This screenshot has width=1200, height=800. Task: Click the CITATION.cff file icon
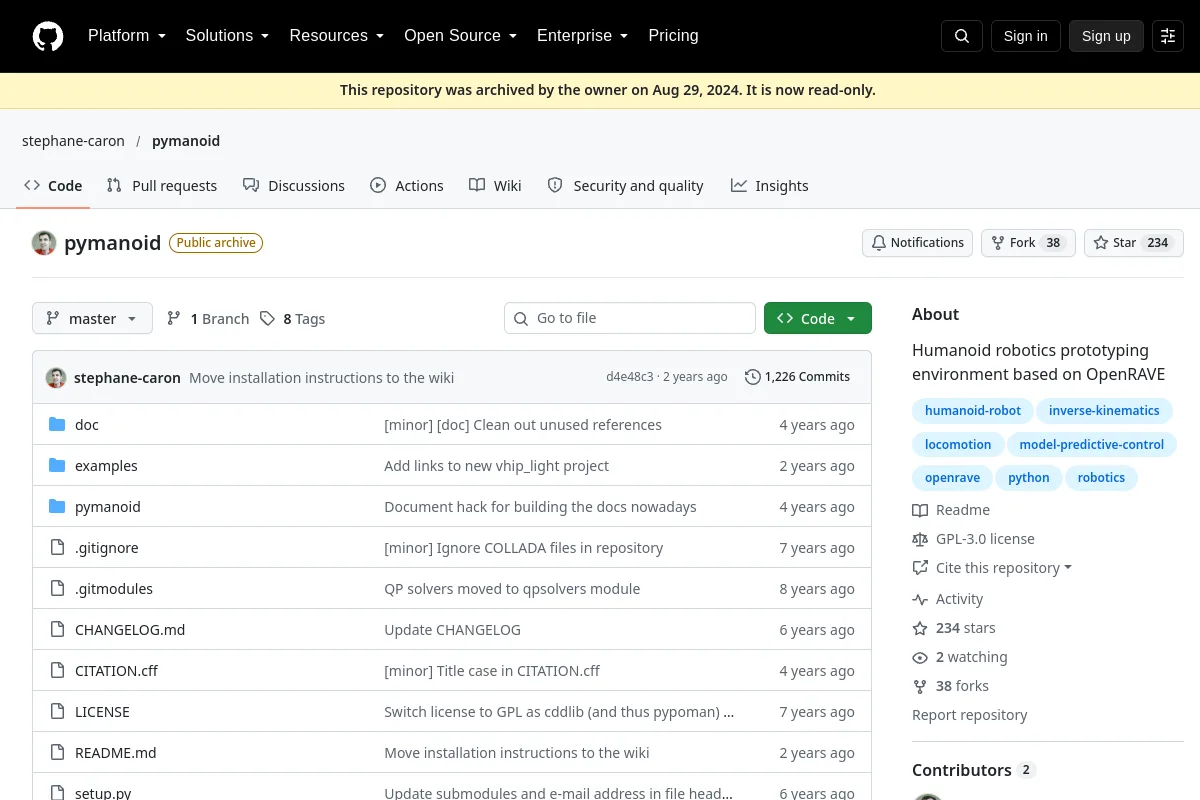57,671
